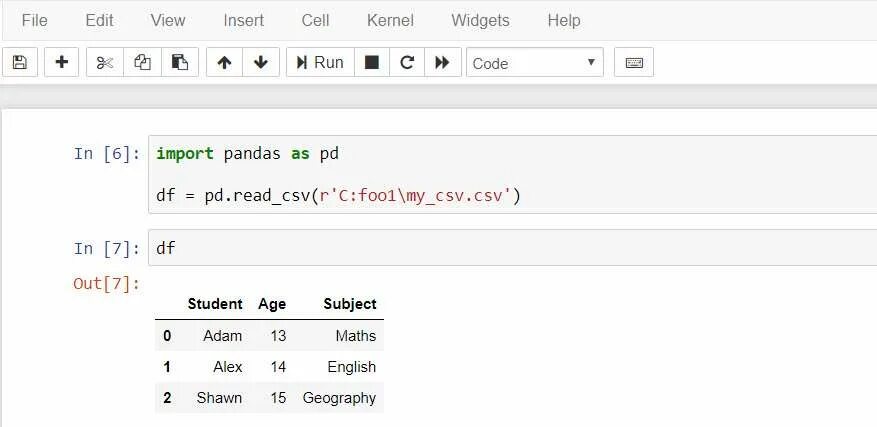Open the Code cell type dropdown

coord(534,63)
